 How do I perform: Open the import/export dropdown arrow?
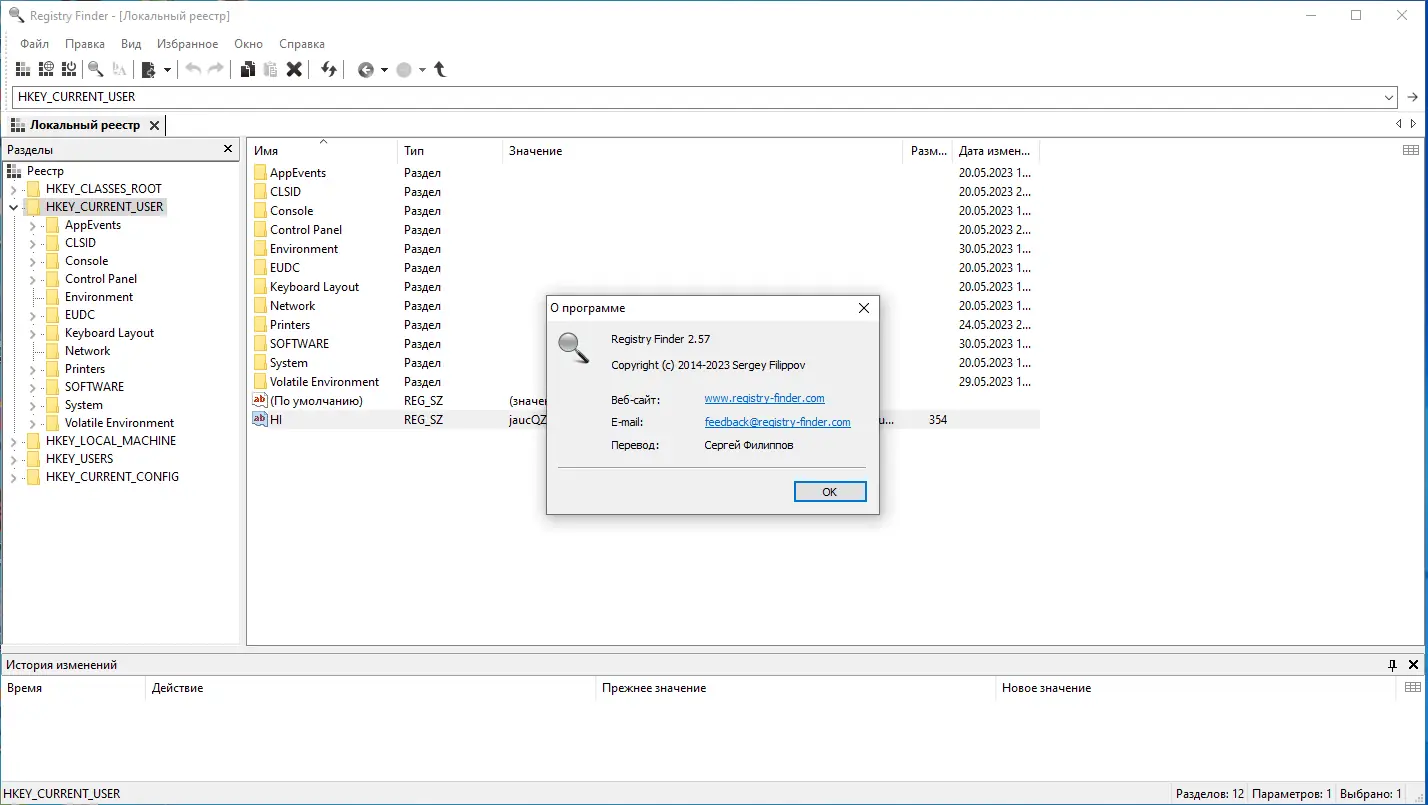pos(167,70)
